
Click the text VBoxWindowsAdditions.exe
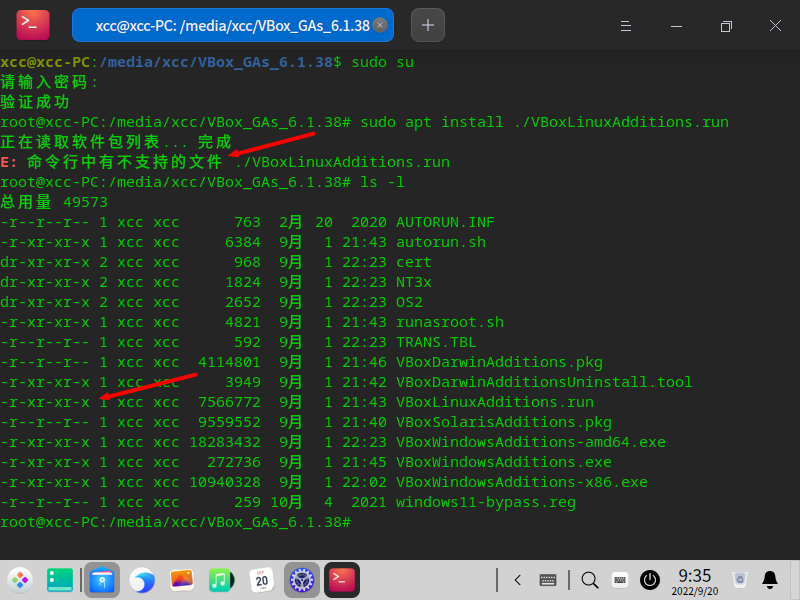pyautogui.click(x=504, y=462)
